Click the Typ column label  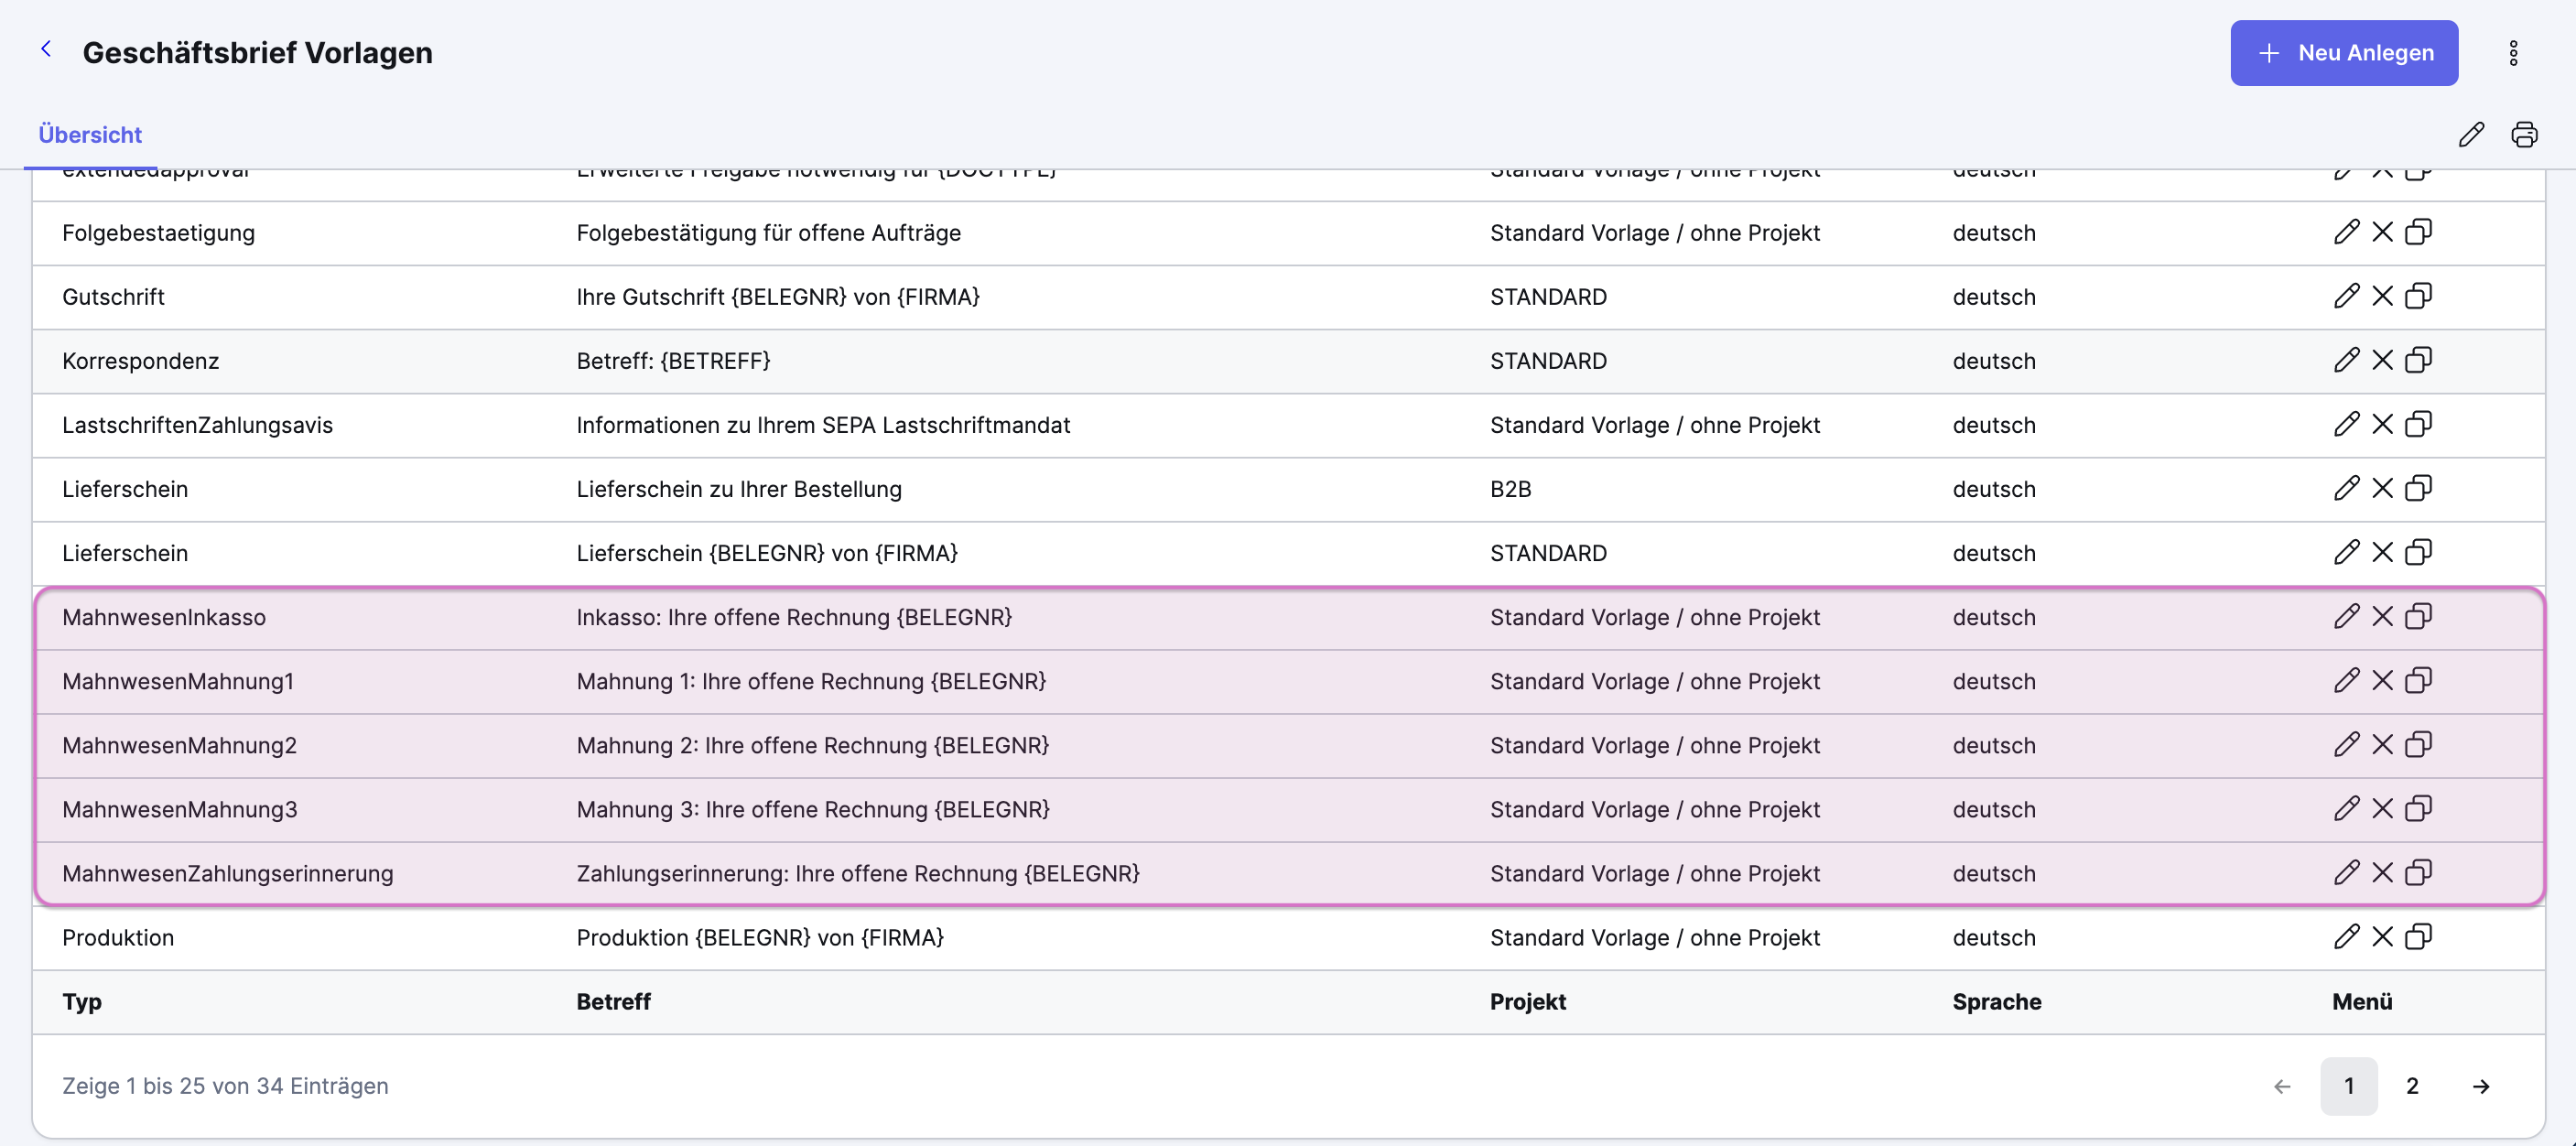coord(82,1001)
